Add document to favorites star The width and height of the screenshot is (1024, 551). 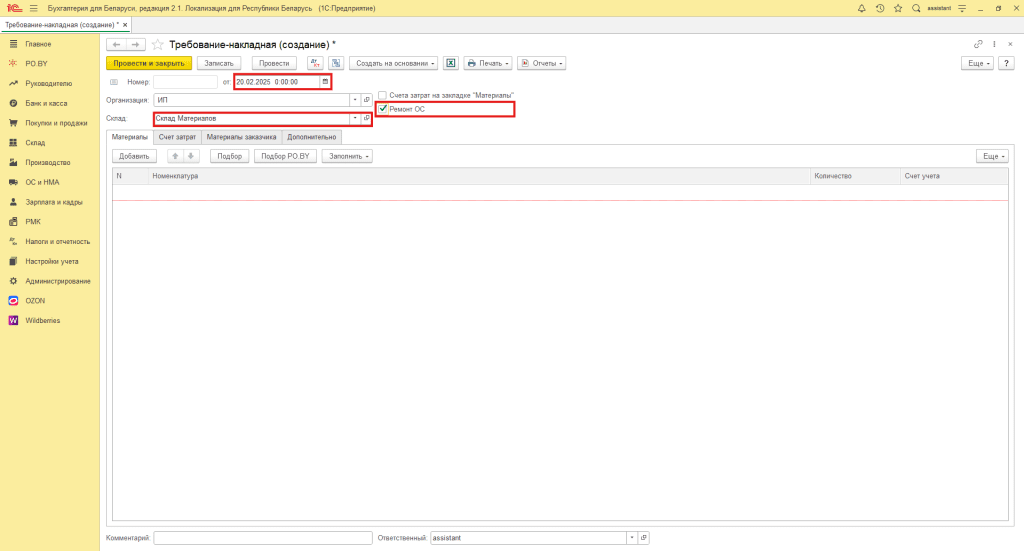click(157, 44)
